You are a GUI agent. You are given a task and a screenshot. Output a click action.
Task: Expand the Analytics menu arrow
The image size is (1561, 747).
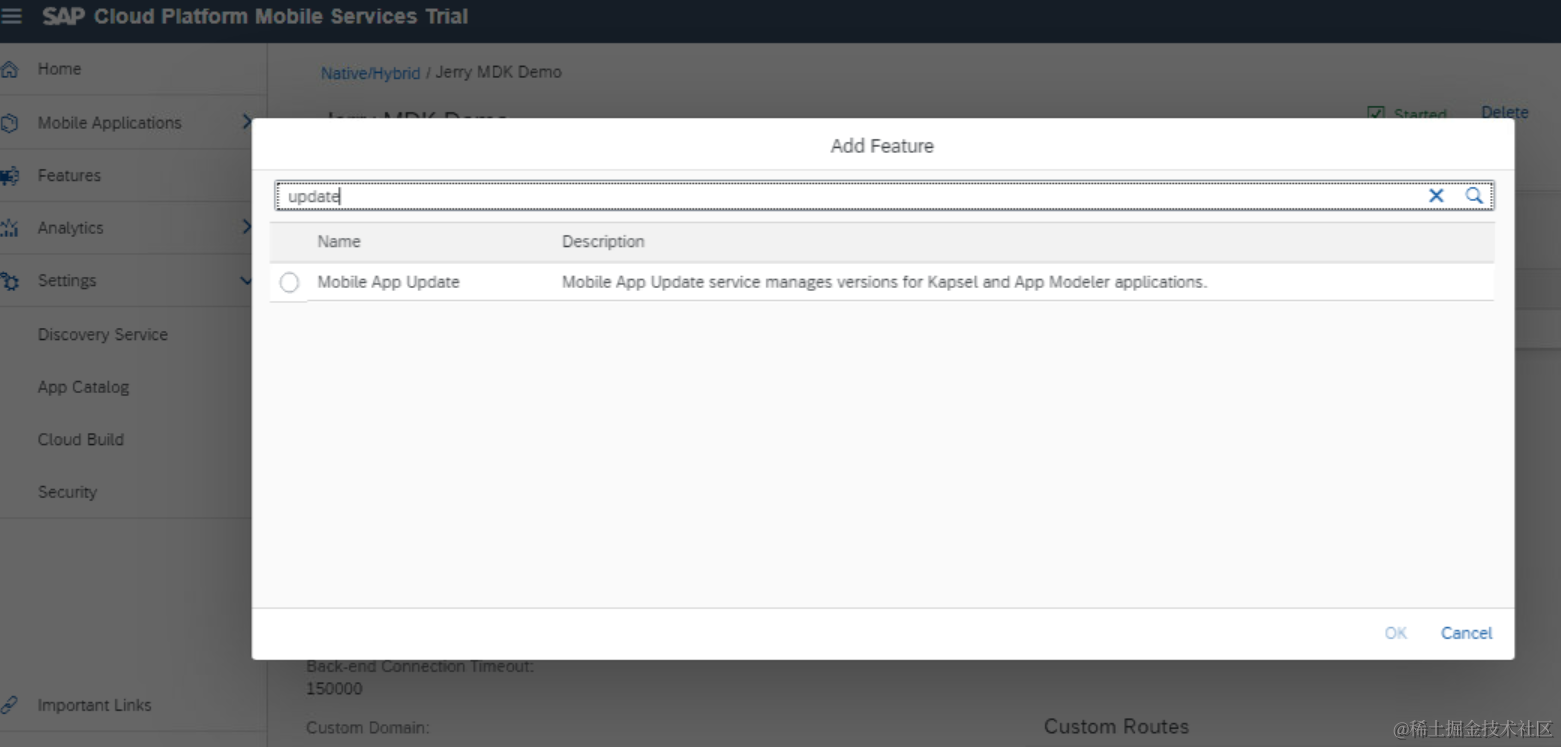click(246, 227)
